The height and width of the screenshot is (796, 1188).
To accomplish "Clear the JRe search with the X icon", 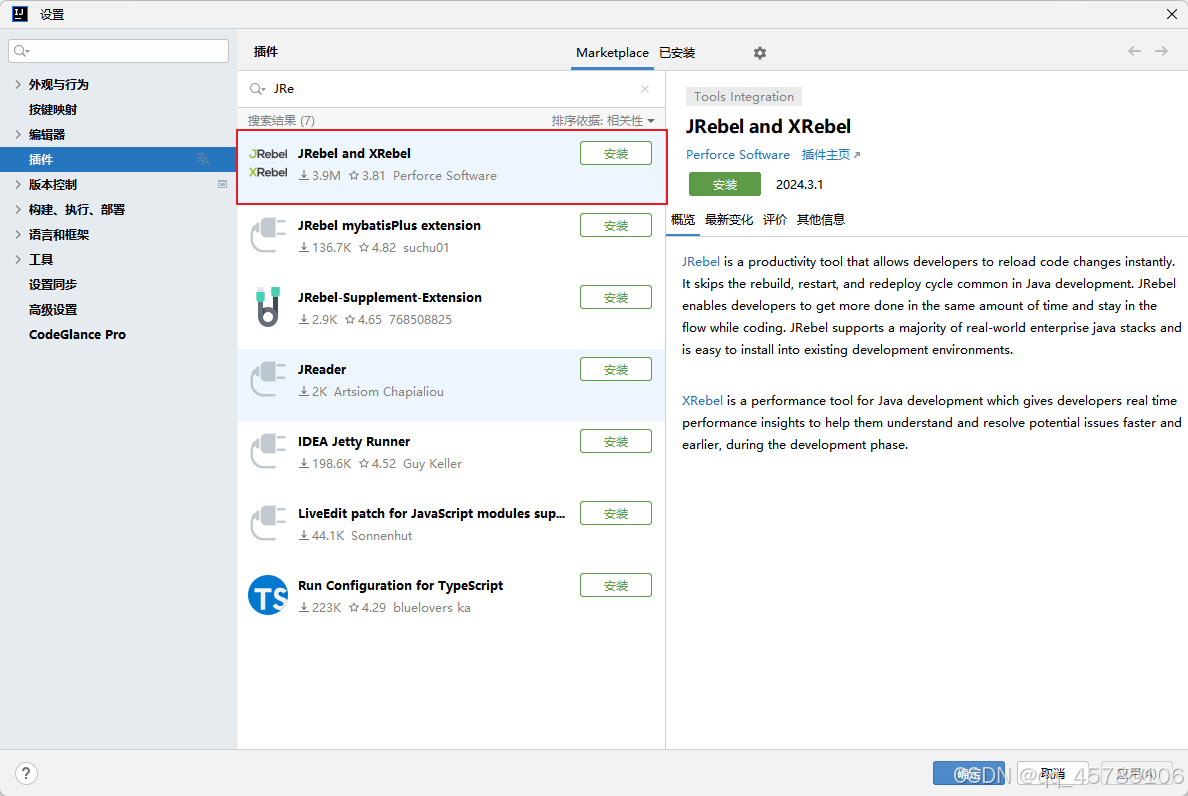I will point(645,88).
